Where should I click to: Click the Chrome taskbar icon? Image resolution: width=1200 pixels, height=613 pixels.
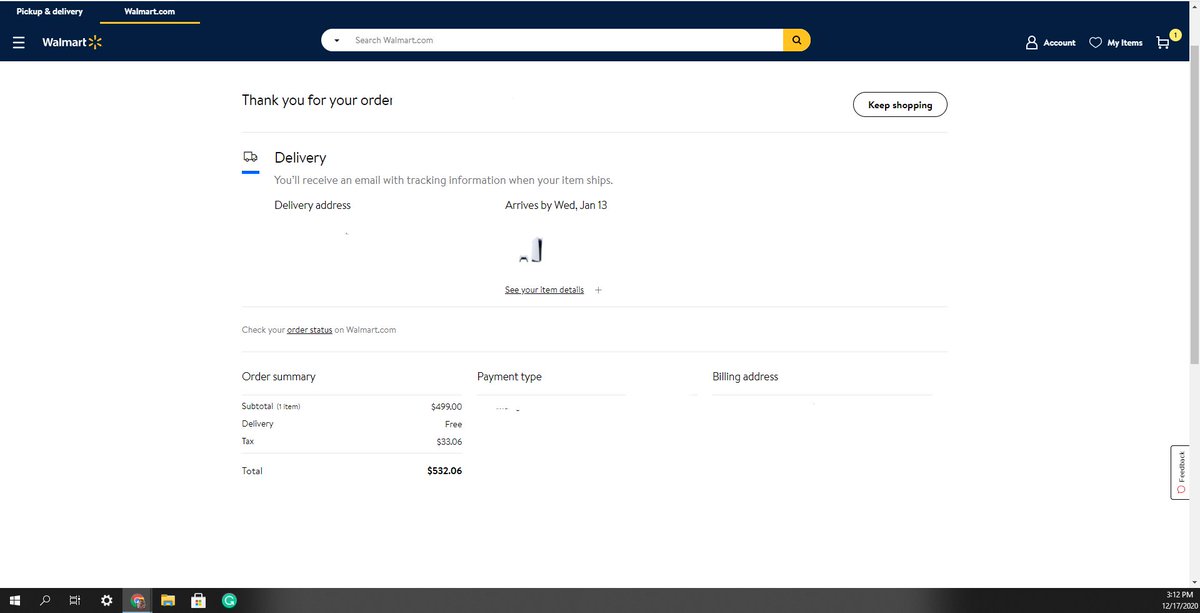point(138,601)
